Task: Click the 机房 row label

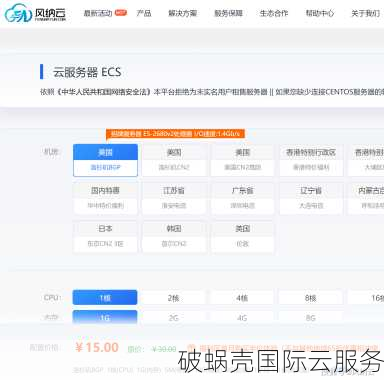Action: pos(51,152)
